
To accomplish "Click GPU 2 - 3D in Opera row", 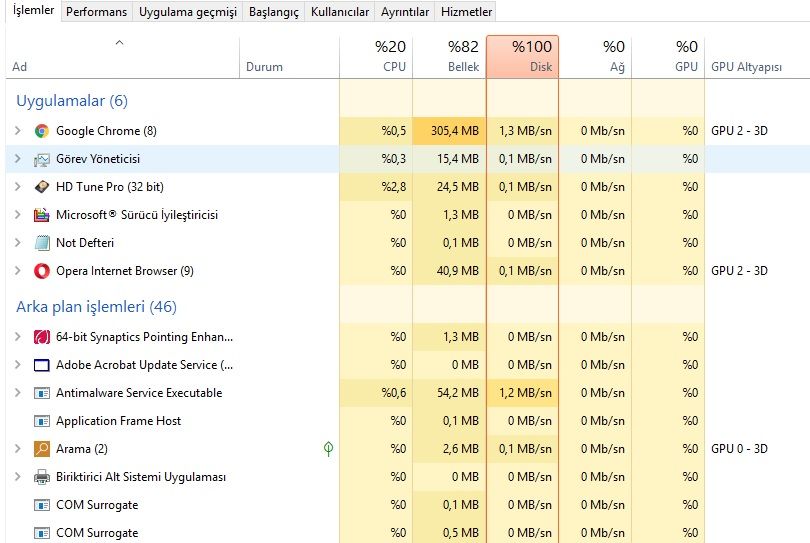I will [739, 270].
